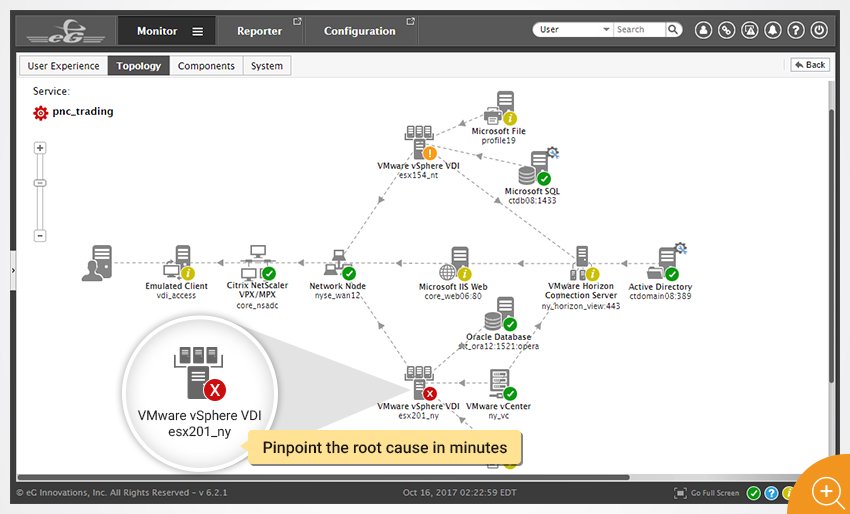Select the Network Node nyse_wan12 icon
Viewport: 850px width, 514px height.
point(338,263)
